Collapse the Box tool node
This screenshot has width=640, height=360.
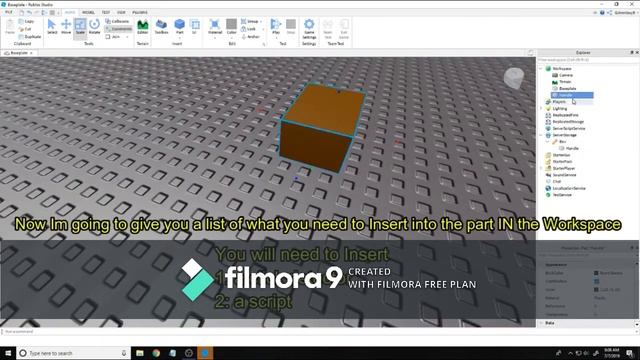click(548, 142)
